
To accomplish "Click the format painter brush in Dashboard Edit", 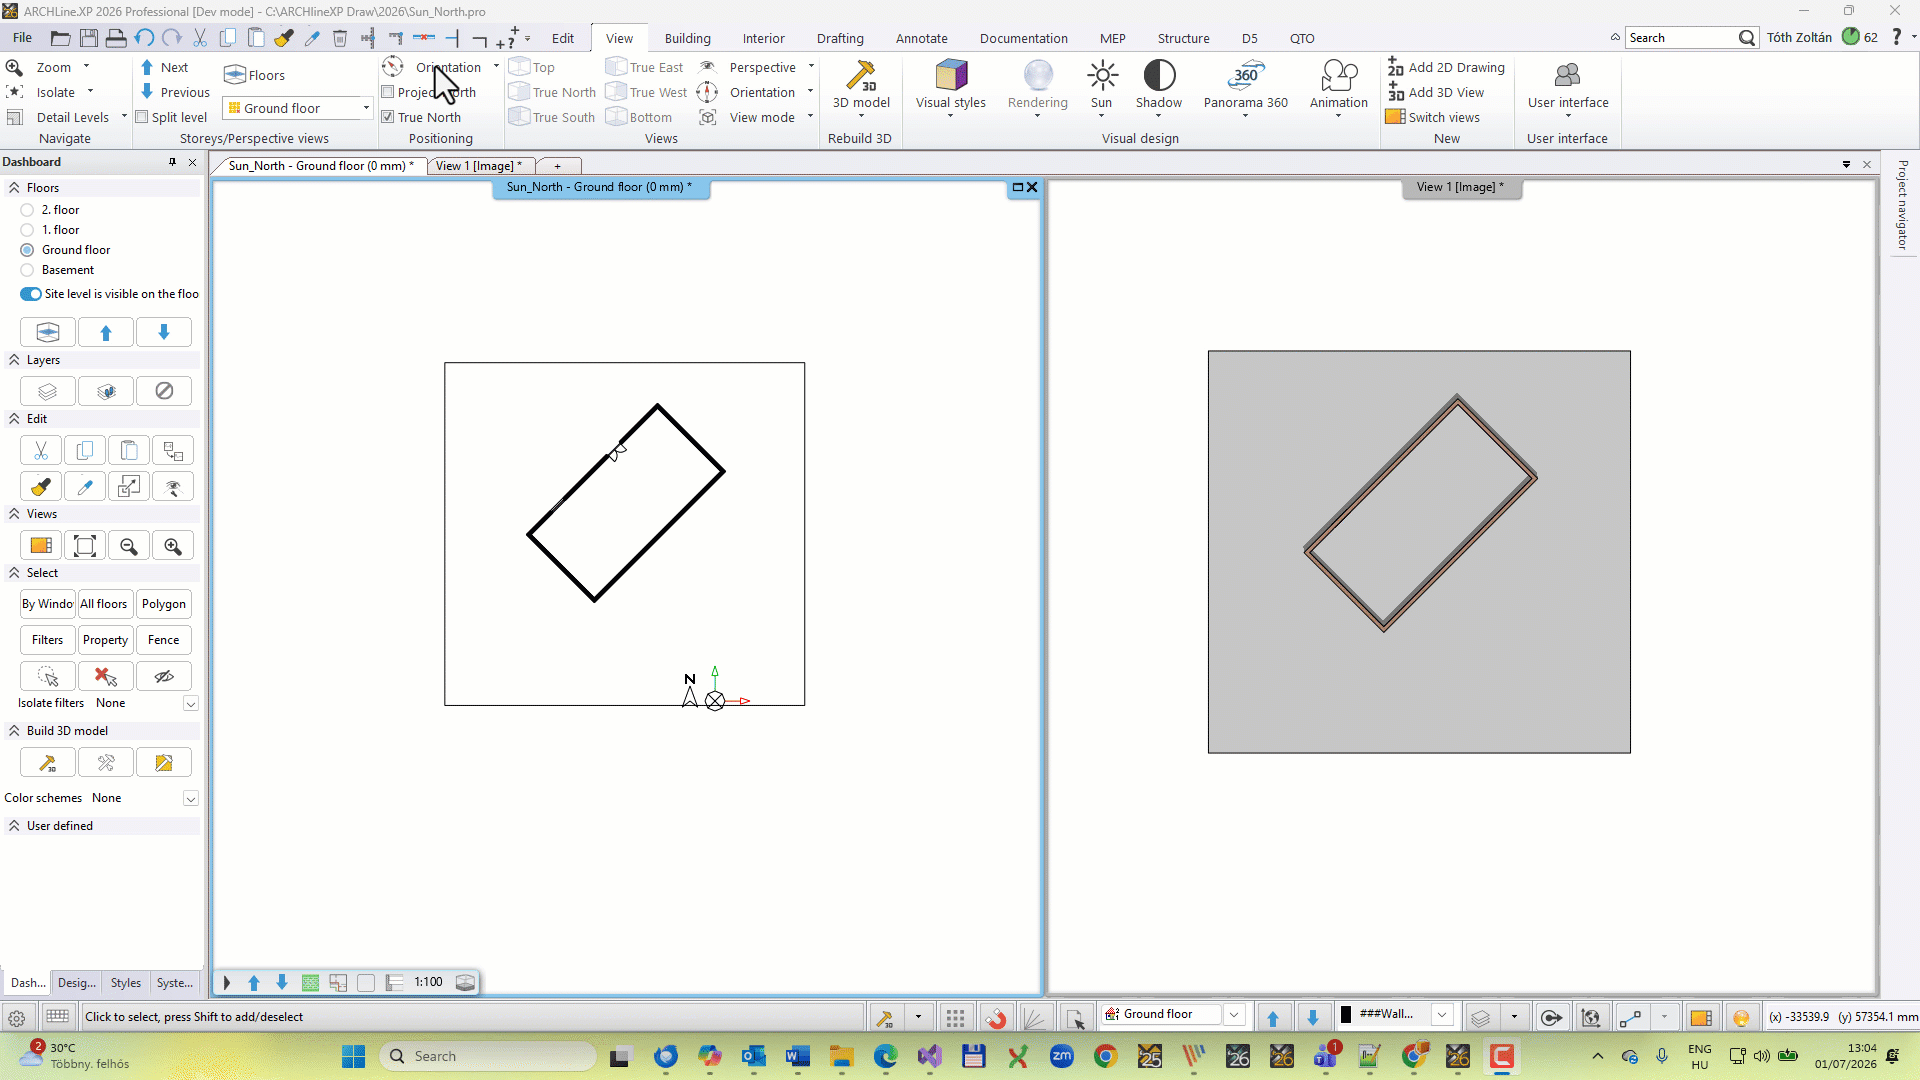I will tap(41, 487).
